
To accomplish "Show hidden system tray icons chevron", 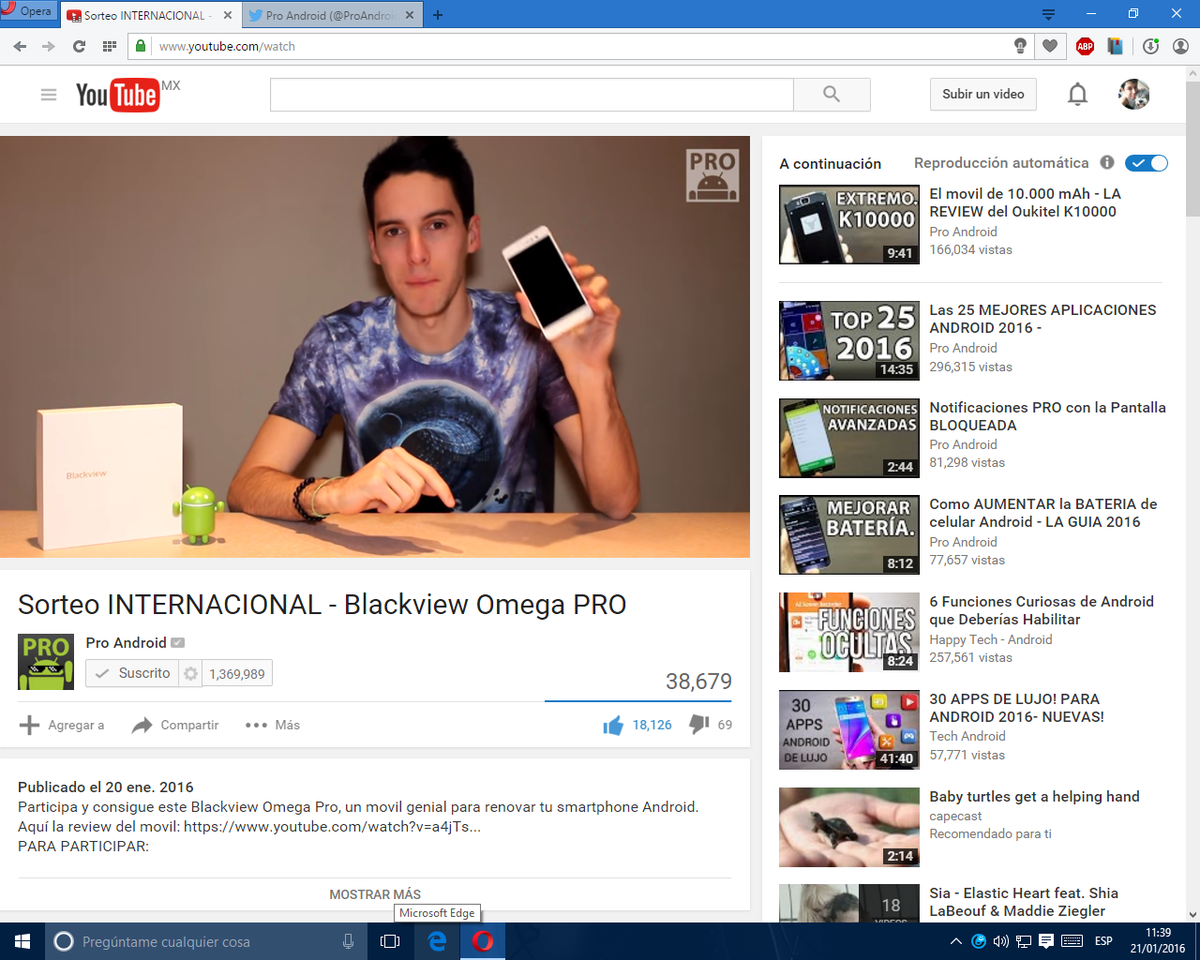I will pos(956,941).
